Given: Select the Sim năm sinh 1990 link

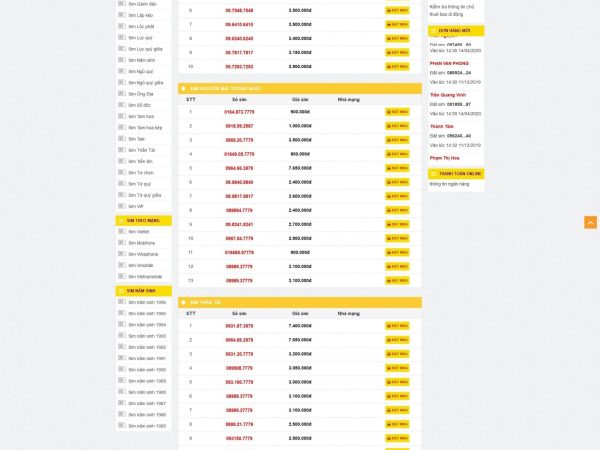Looking at the screenshot, I should tap(147, 369).
